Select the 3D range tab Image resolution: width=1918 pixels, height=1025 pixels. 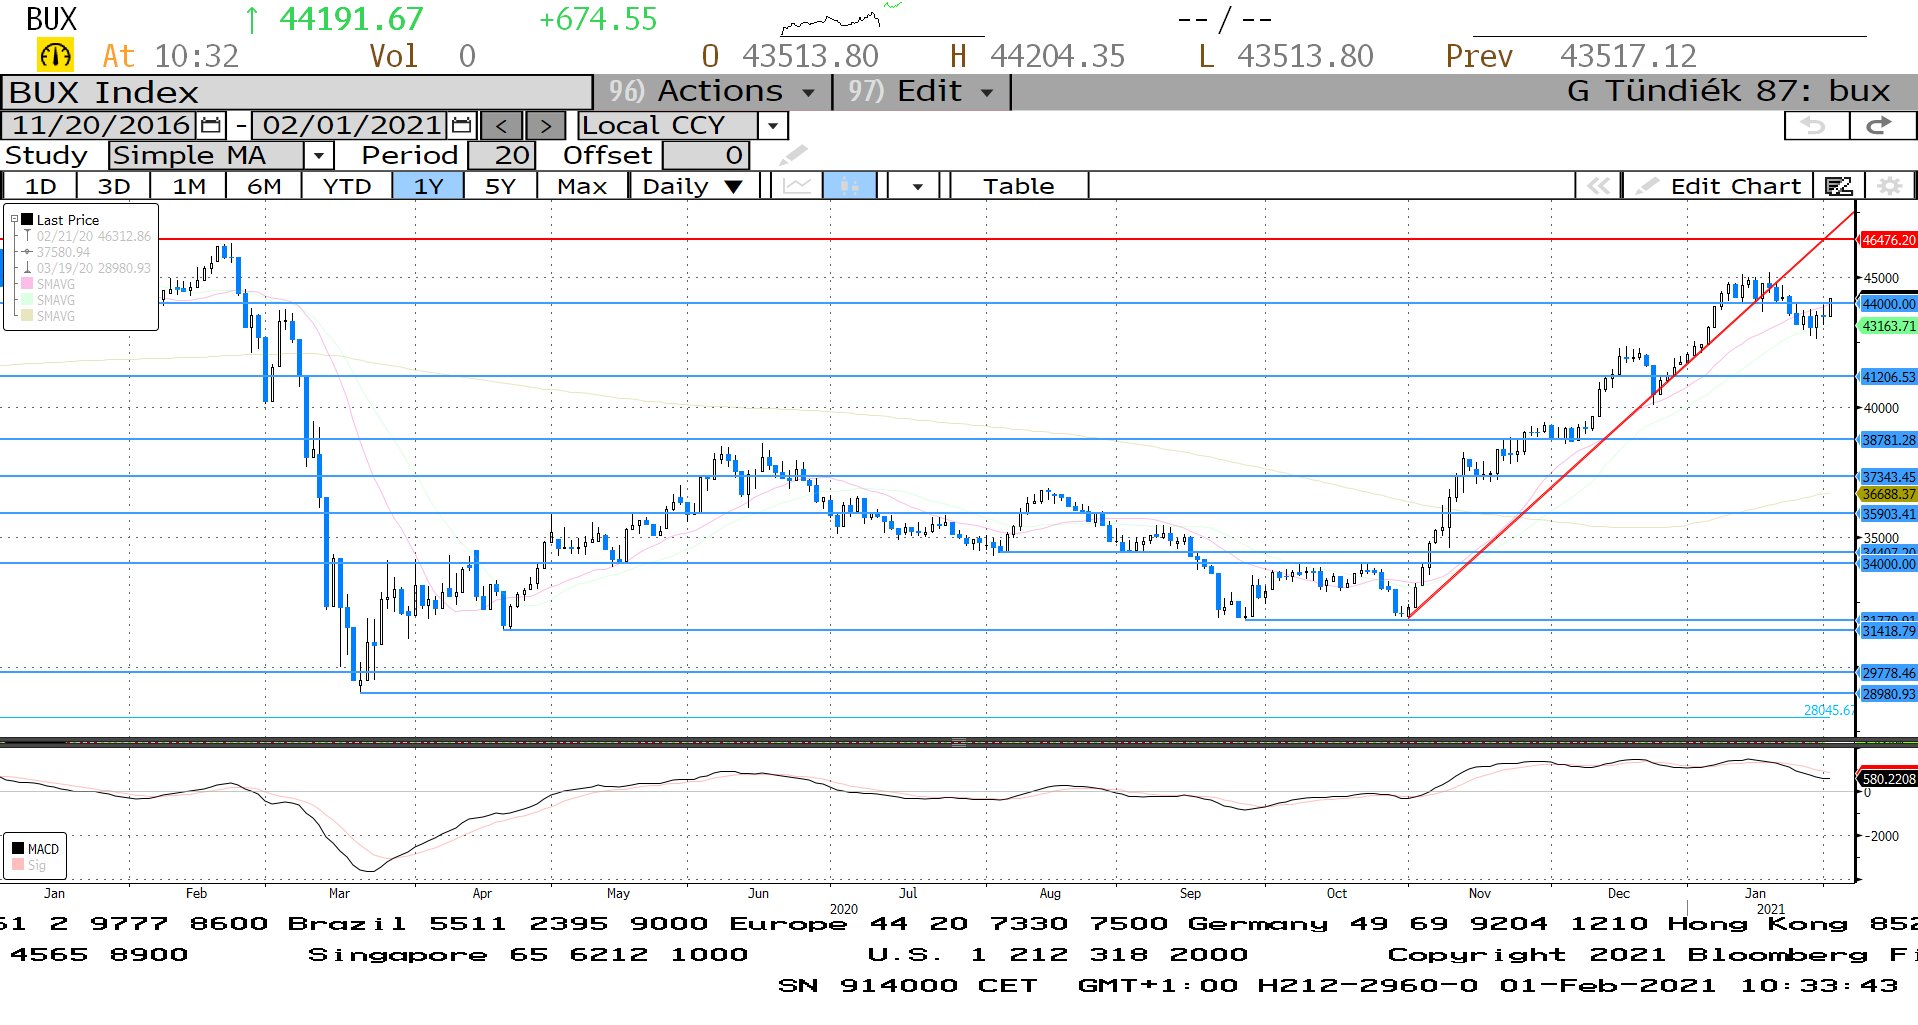click(114, 186)
